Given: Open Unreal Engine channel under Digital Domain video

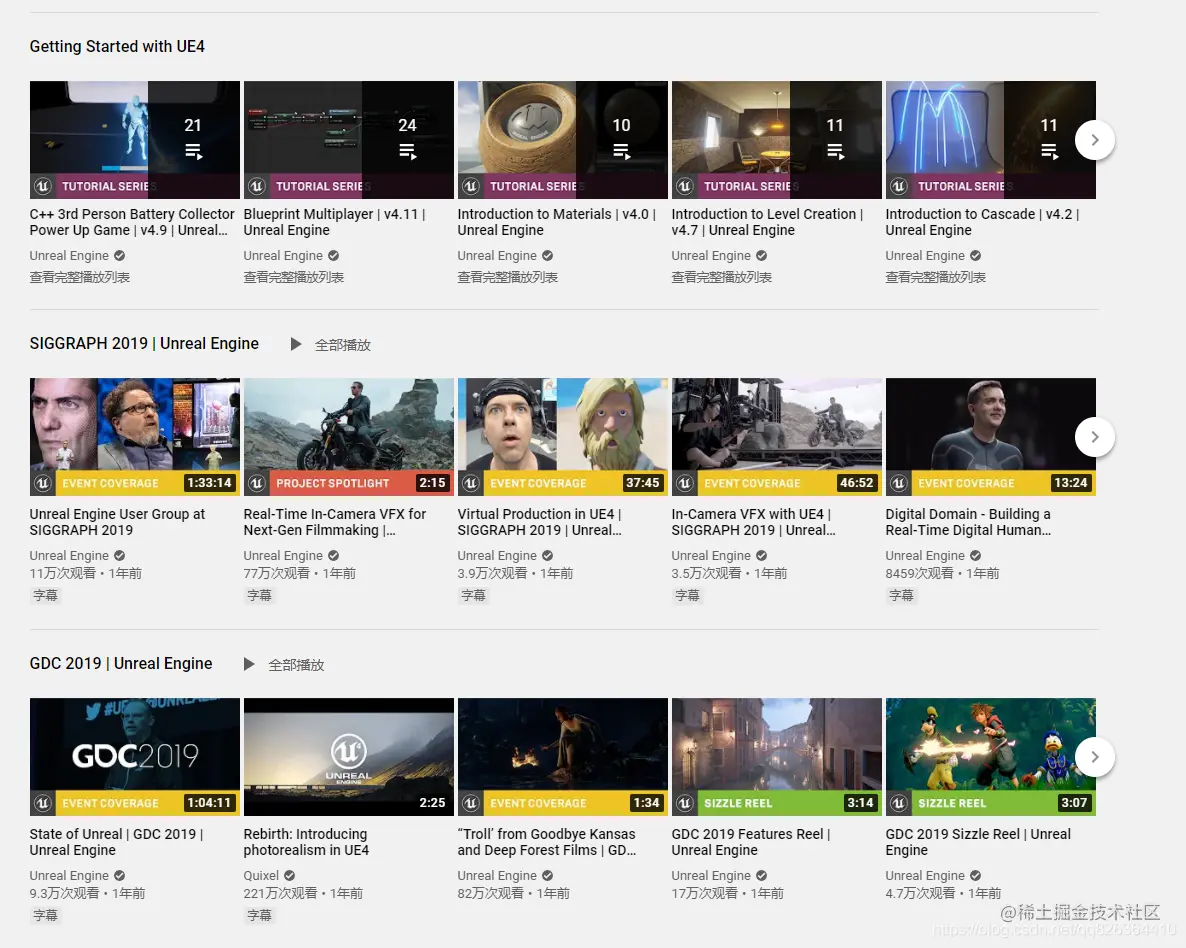Looking at the screenshot, I should coord(925,555).
